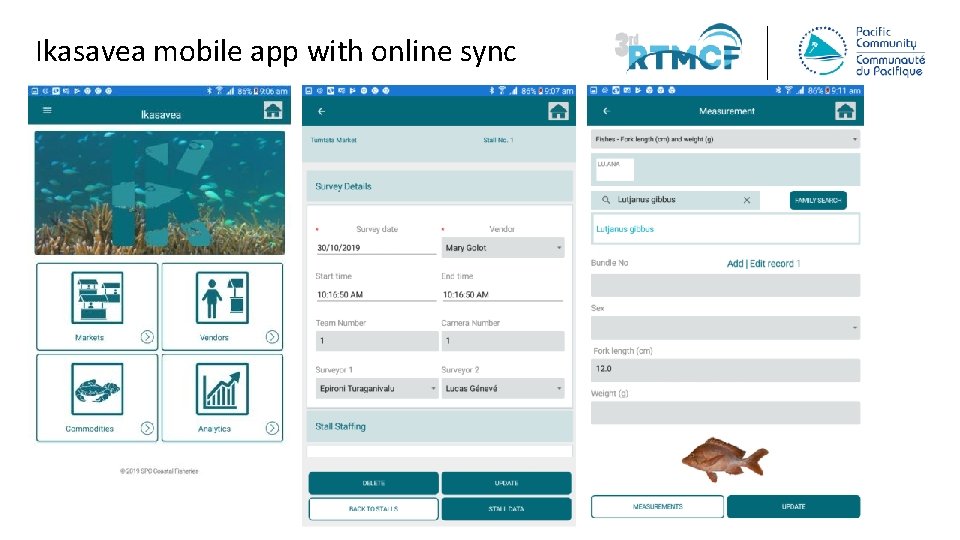Click the FAMILY SEARCH button
The width and height of the screenshot is (960, 540).
point(818,200)
